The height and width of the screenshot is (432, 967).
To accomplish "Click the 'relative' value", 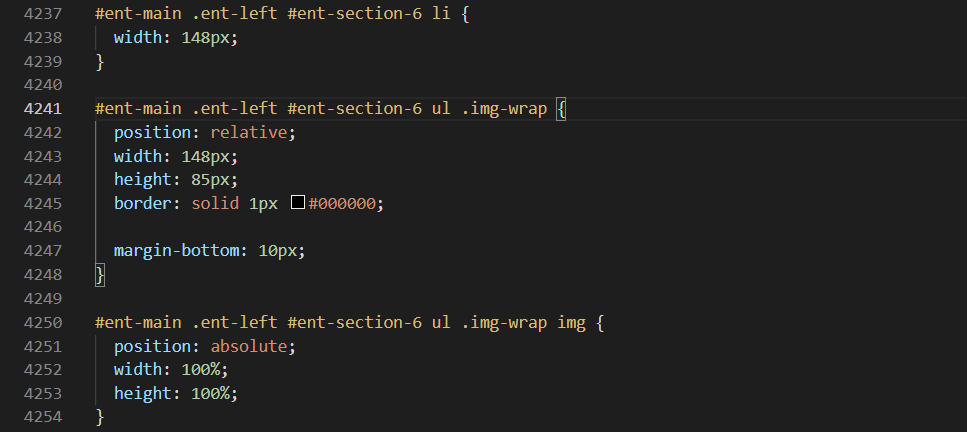I will click(x=249, y=132).
